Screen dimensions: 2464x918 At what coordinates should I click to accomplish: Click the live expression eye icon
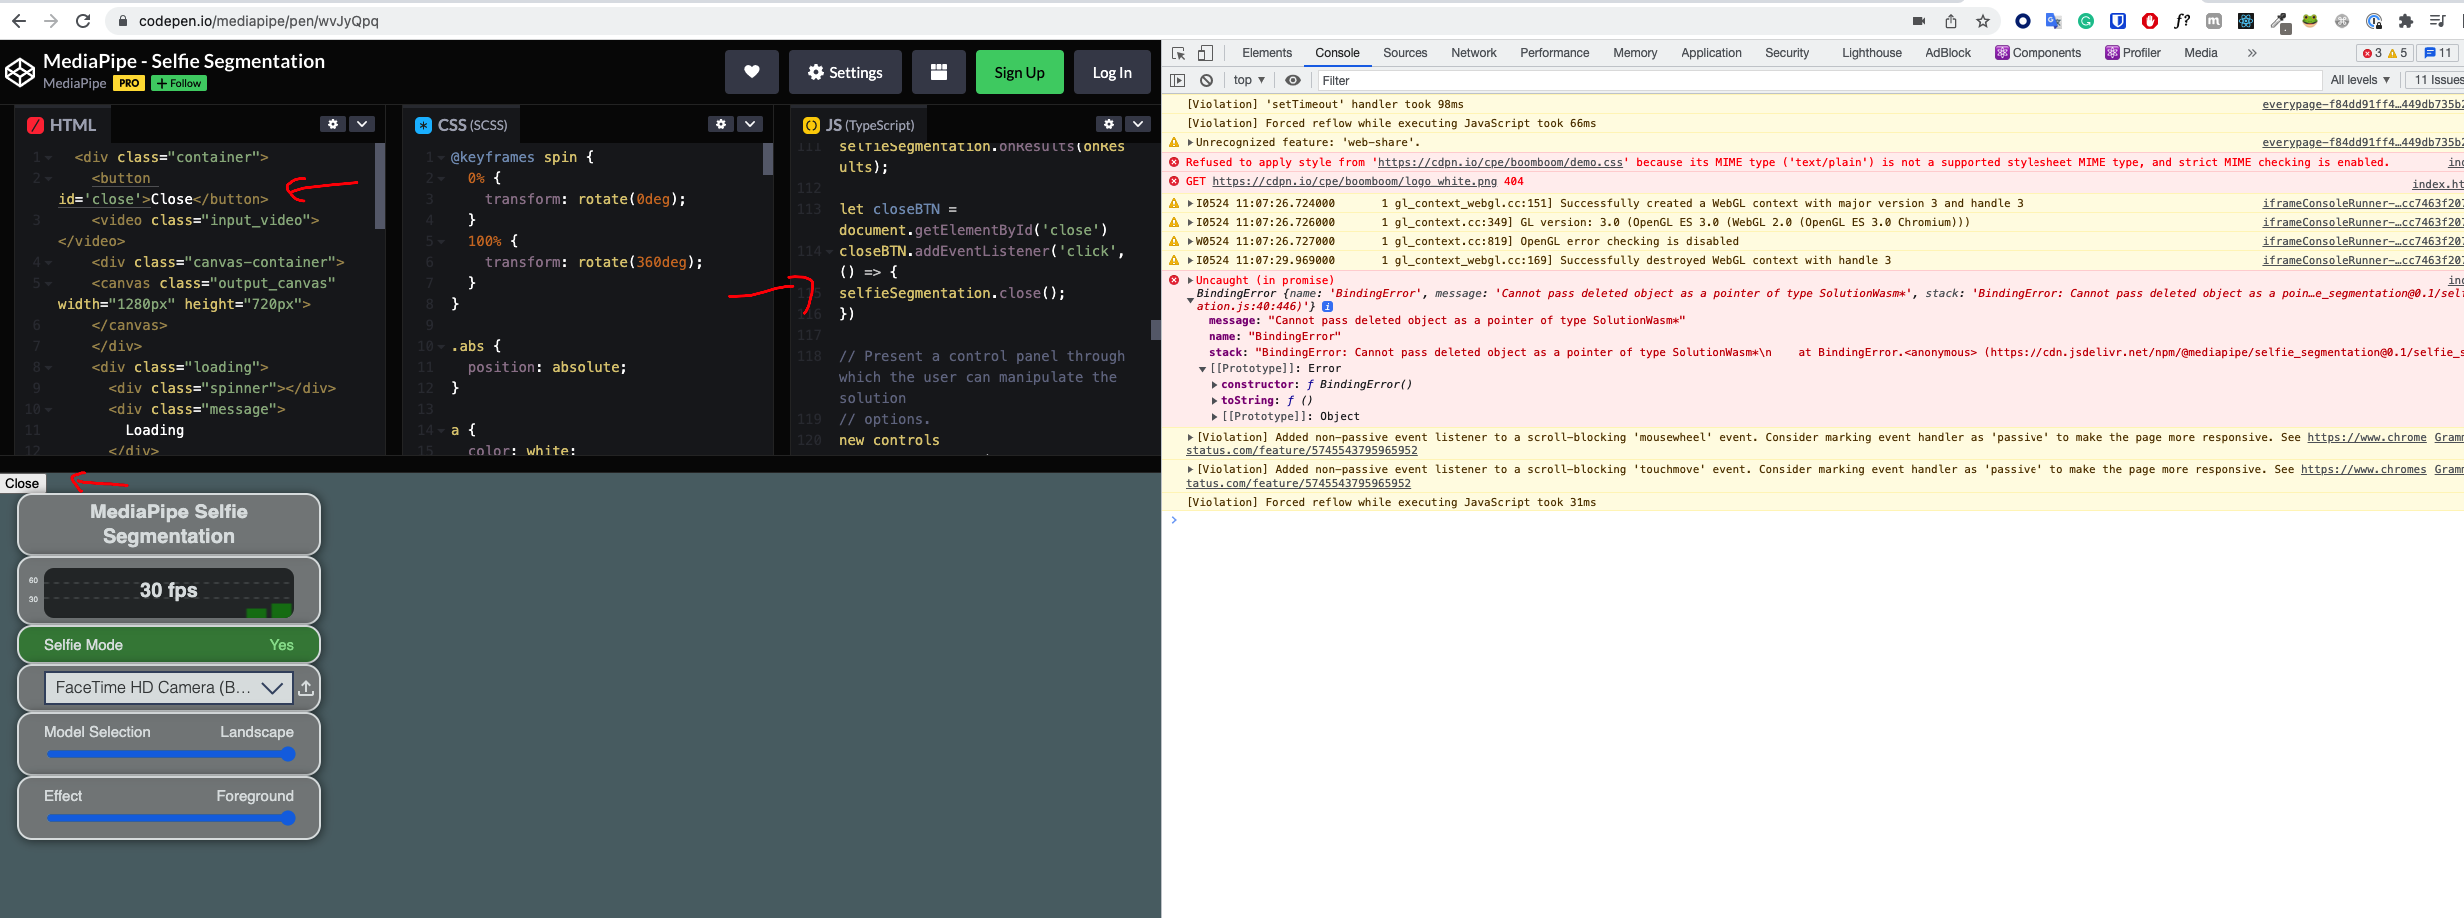(x=1293, y=80)
